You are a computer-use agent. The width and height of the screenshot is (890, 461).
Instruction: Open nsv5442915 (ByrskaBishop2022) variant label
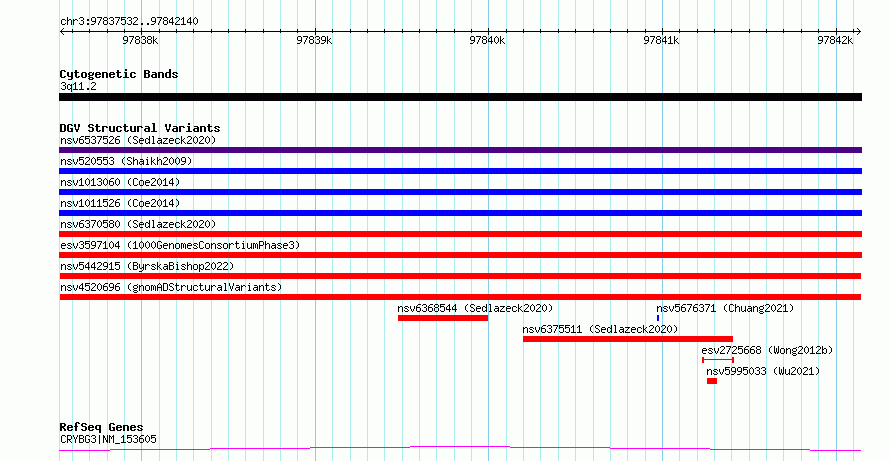click(147, 266)
